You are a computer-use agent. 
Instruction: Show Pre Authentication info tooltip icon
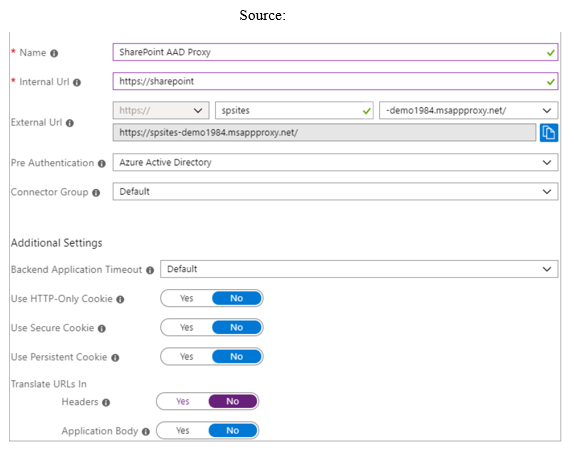102,163
